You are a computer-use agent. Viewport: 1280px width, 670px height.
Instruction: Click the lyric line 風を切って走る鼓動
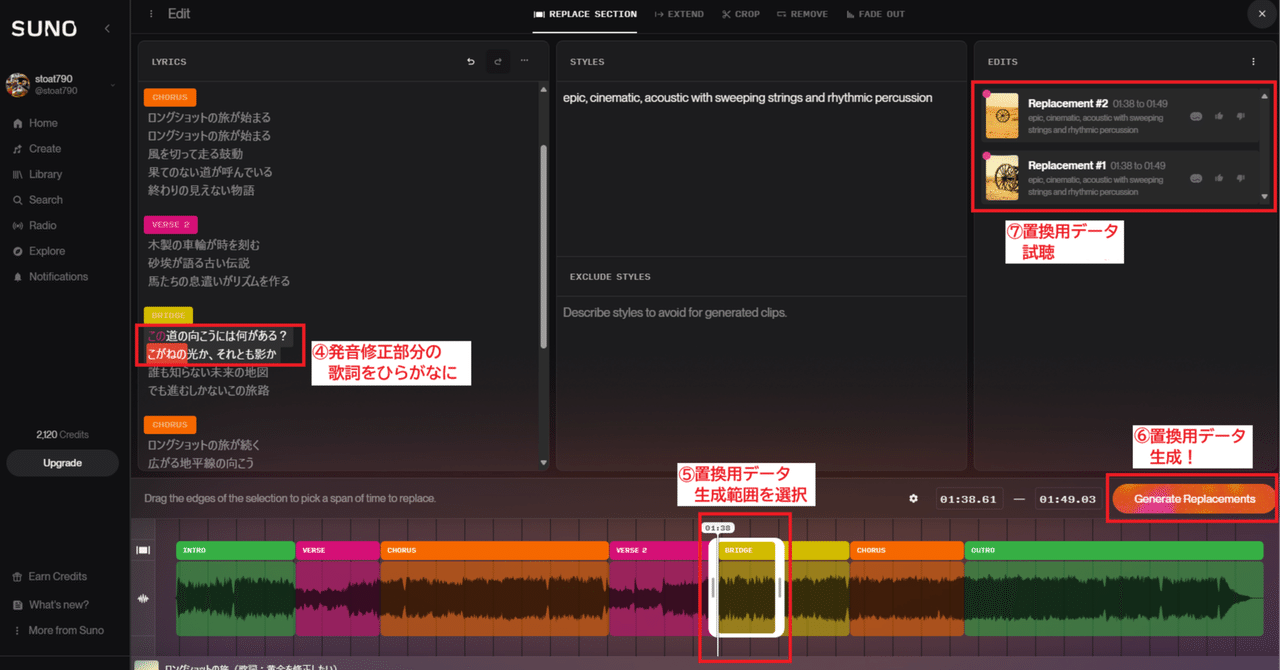click(195, 154)
